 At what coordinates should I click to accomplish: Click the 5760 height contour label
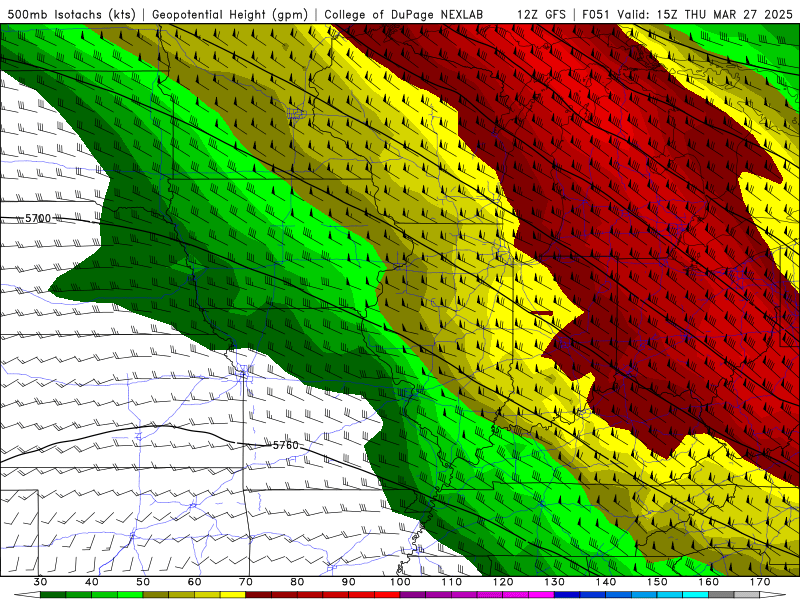[286, 445]
